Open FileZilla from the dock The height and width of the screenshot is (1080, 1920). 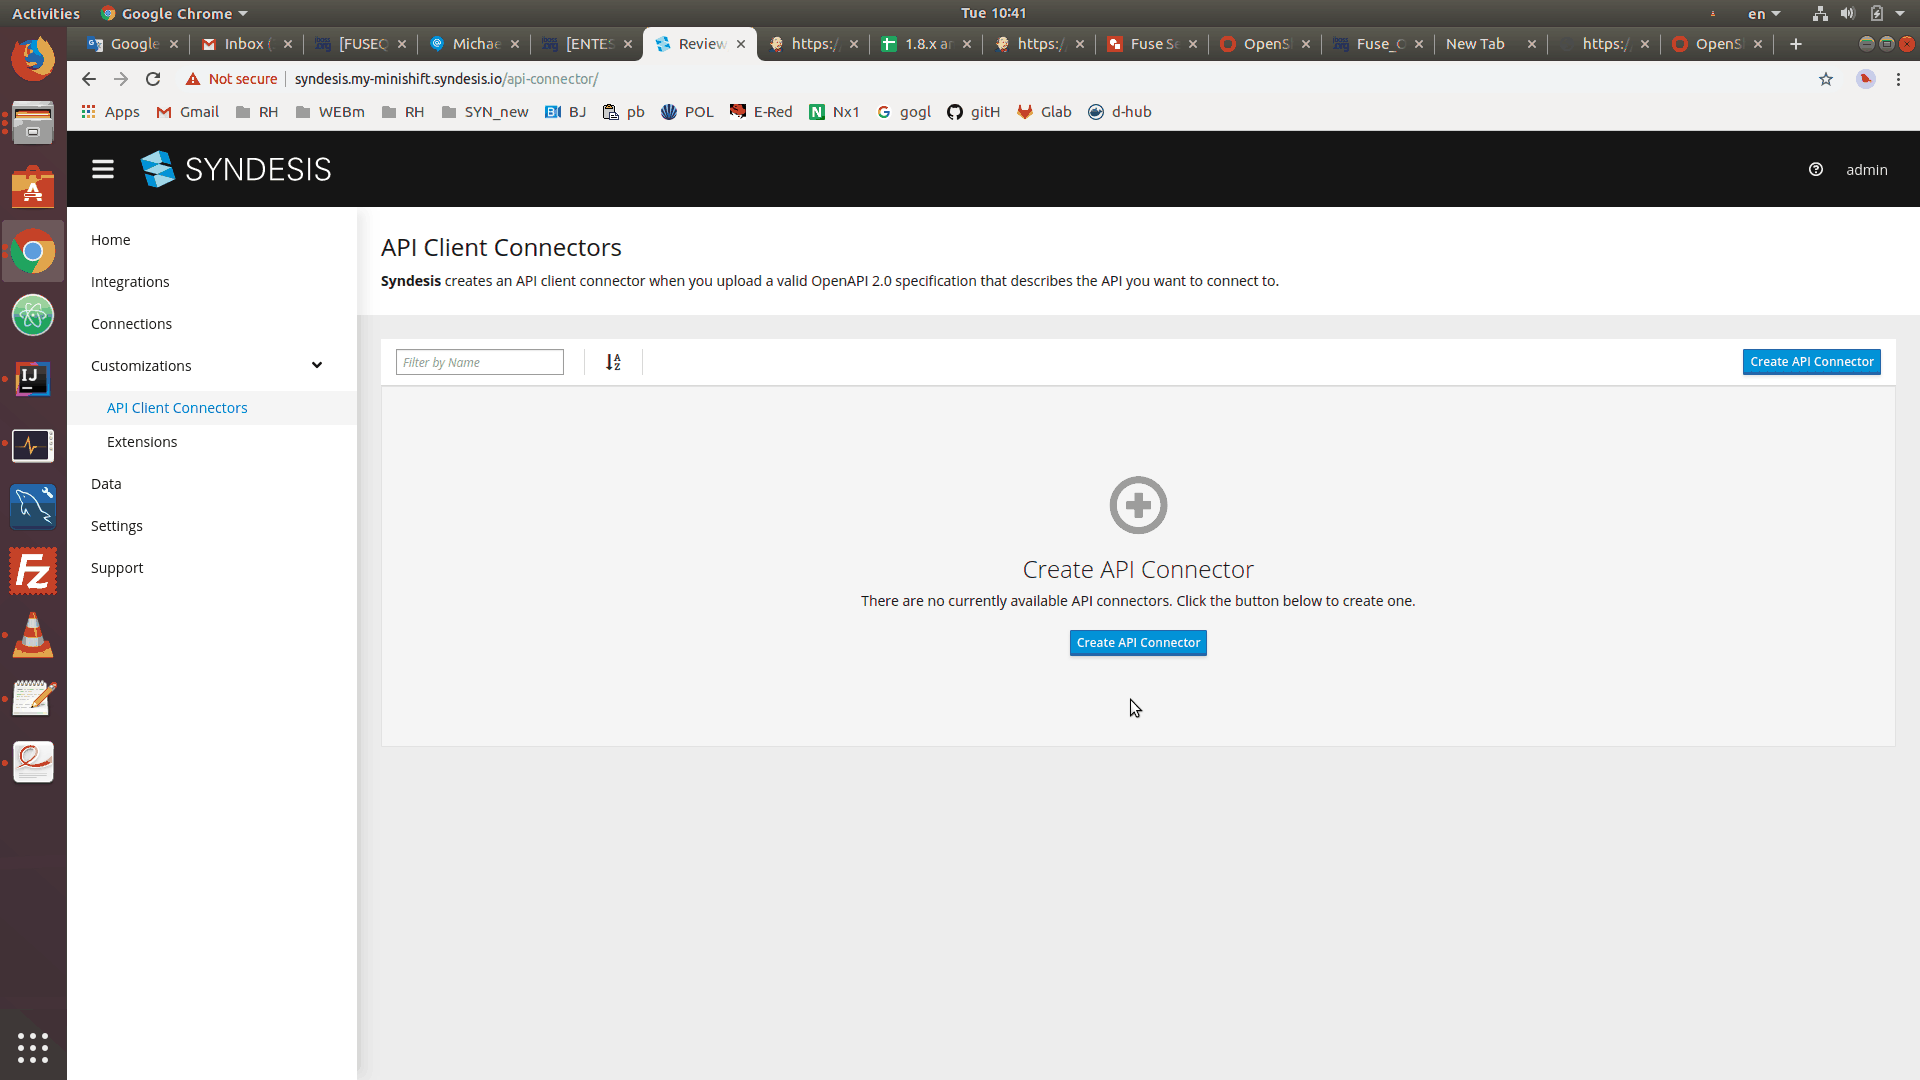click(x=33, y=572)
